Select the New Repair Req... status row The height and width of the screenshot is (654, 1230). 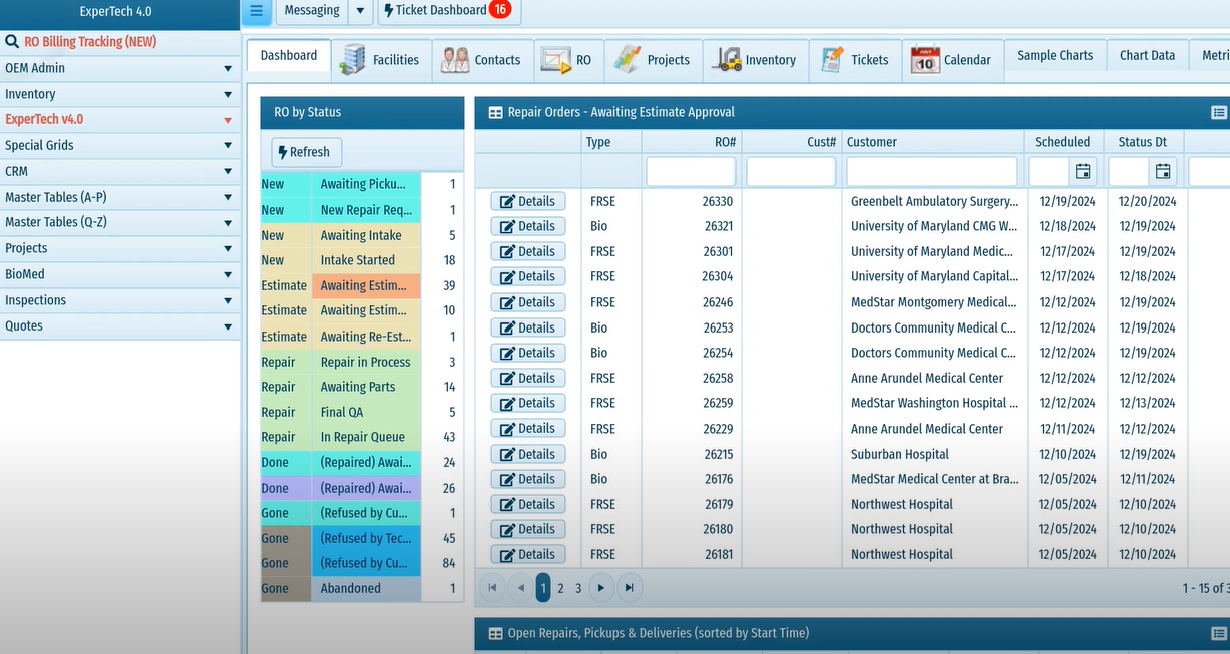(x=361, y=210)
